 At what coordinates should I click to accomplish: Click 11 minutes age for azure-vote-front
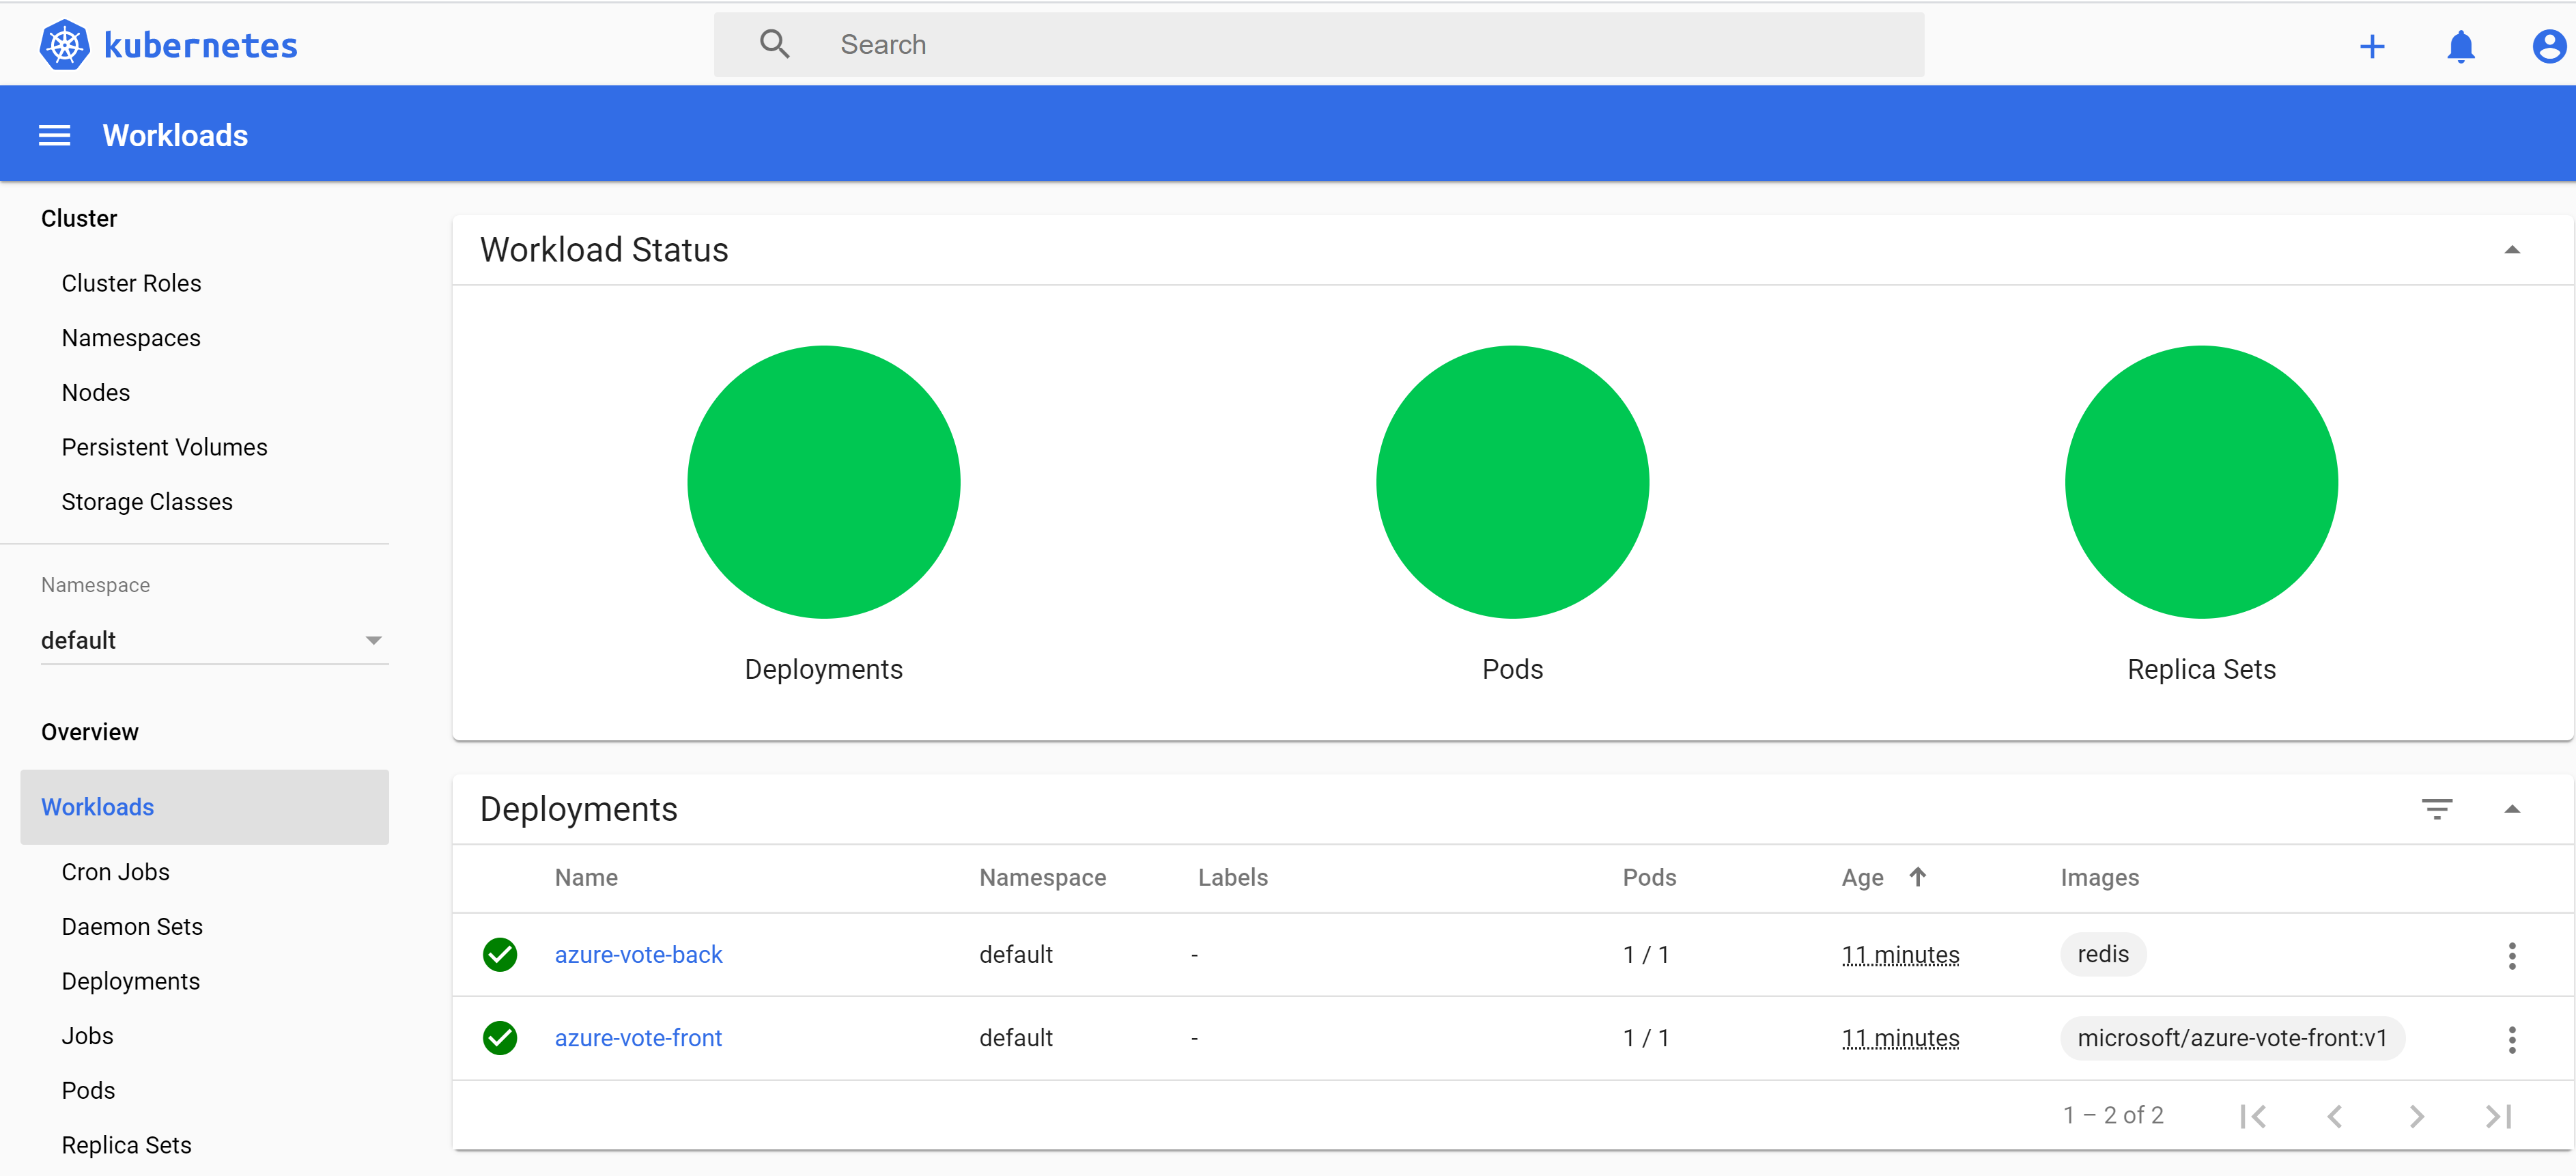pos(1900,1038)
